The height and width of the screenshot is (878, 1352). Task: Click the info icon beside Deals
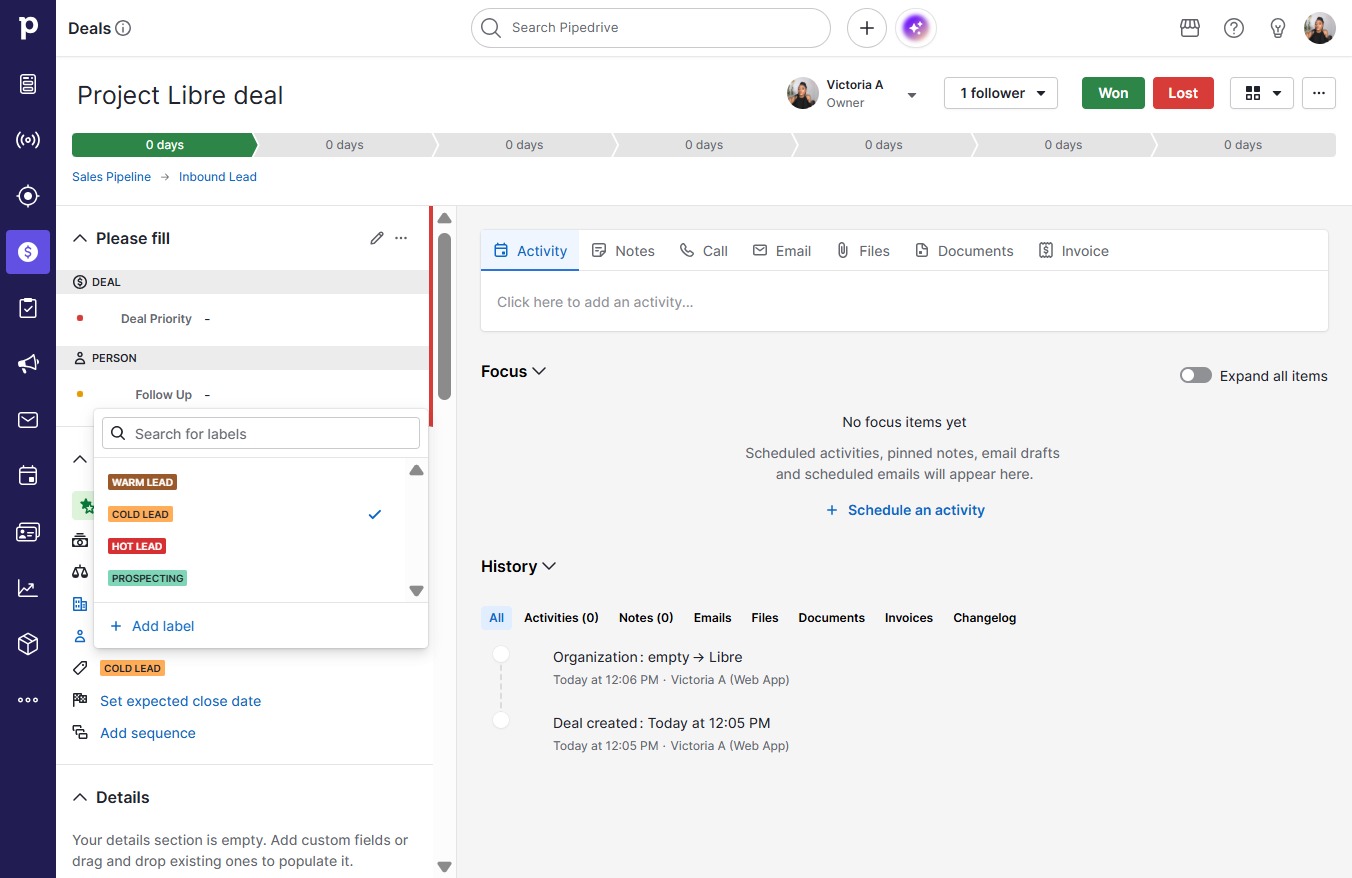point(124,28)
